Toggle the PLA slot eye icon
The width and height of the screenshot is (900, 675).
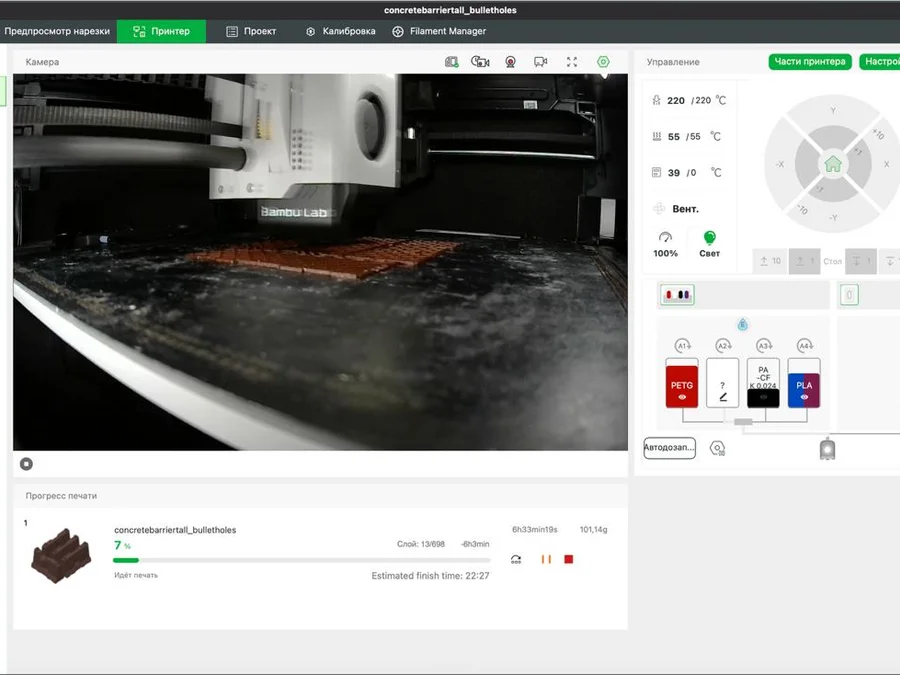point(804,397)
